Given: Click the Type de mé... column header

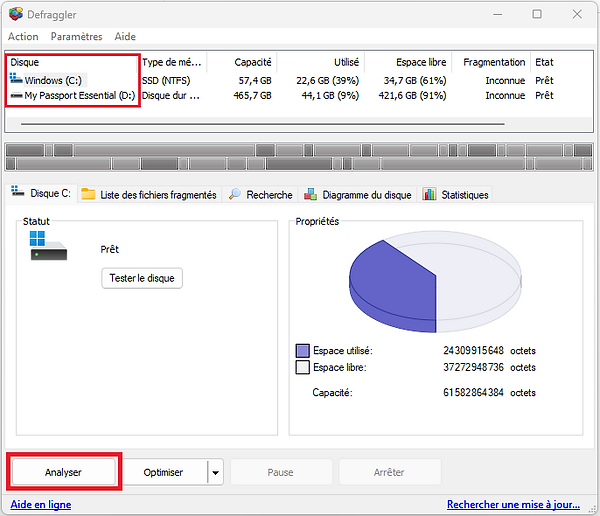Looking at the screenshot, I should (x=173, y=62).
